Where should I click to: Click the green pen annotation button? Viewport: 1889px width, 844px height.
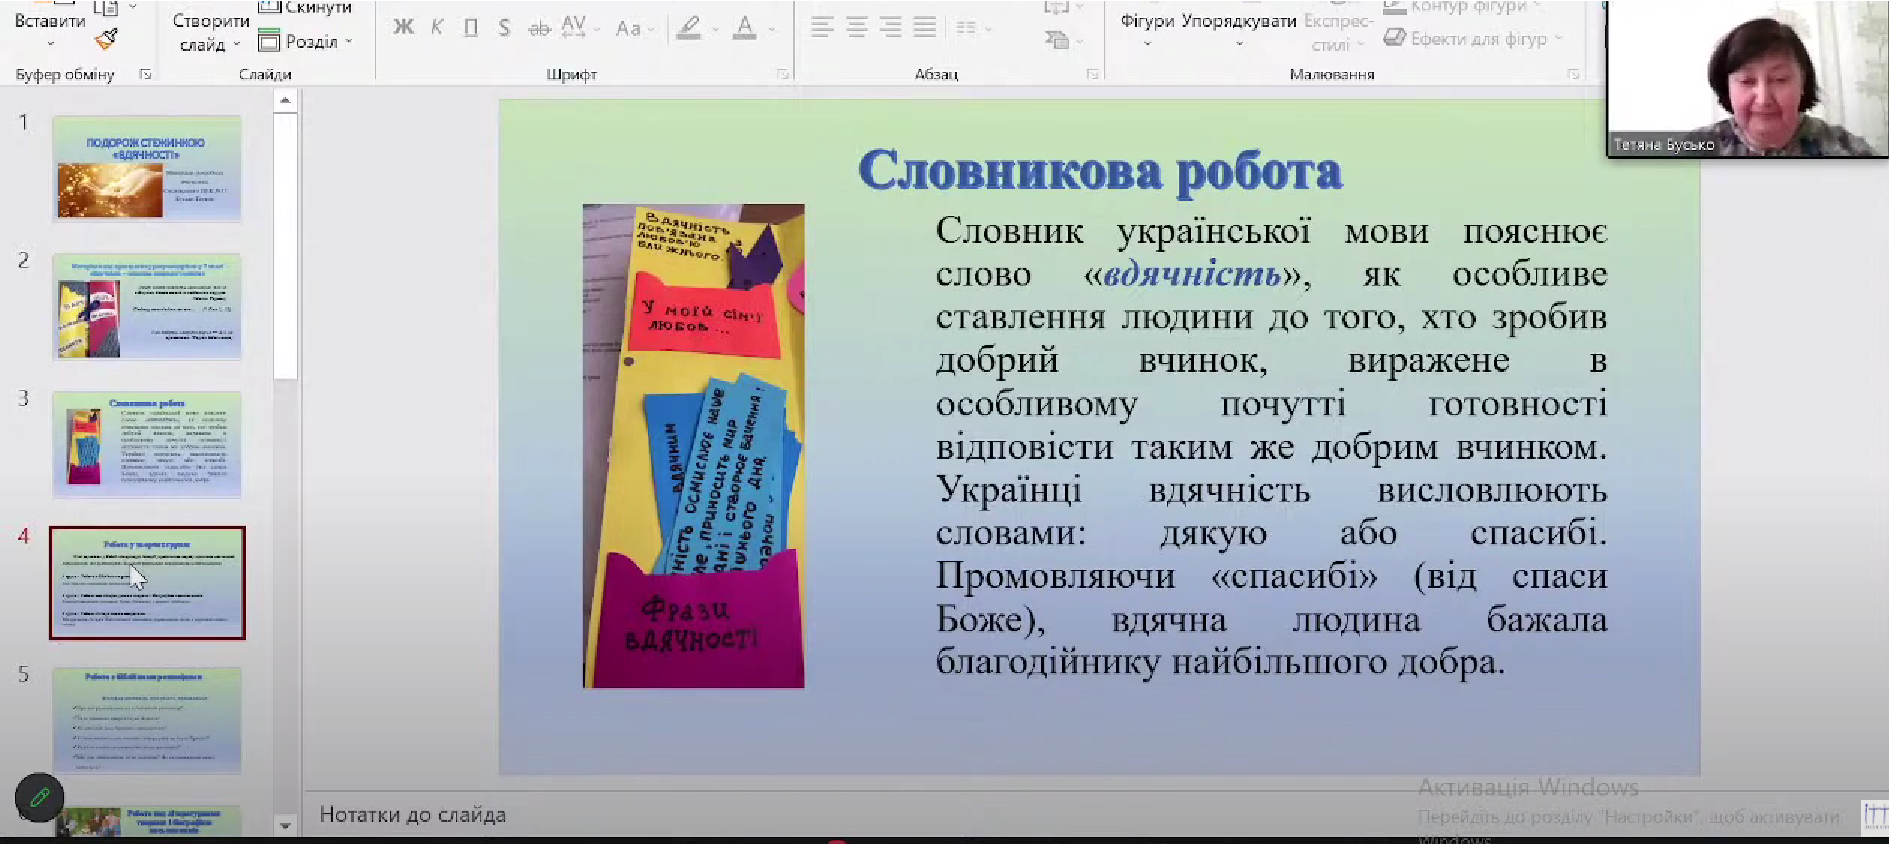[40, 797]
